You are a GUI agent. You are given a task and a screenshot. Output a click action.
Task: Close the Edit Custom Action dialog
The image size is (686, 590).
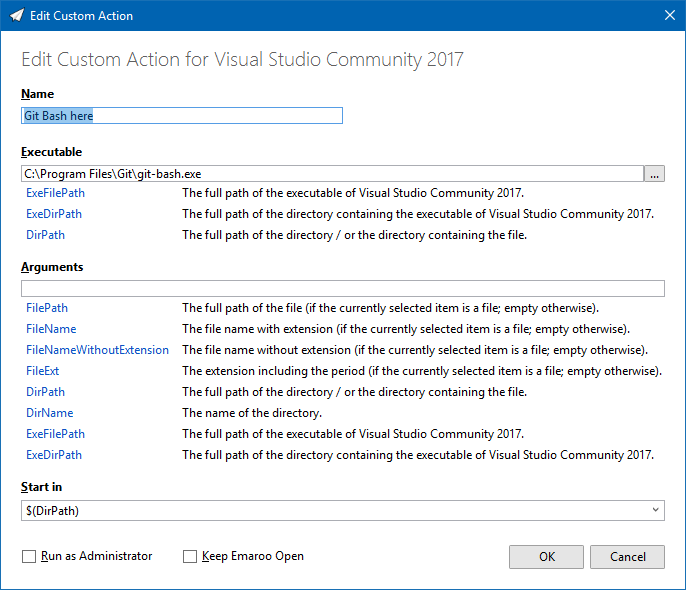coord(669,15)
